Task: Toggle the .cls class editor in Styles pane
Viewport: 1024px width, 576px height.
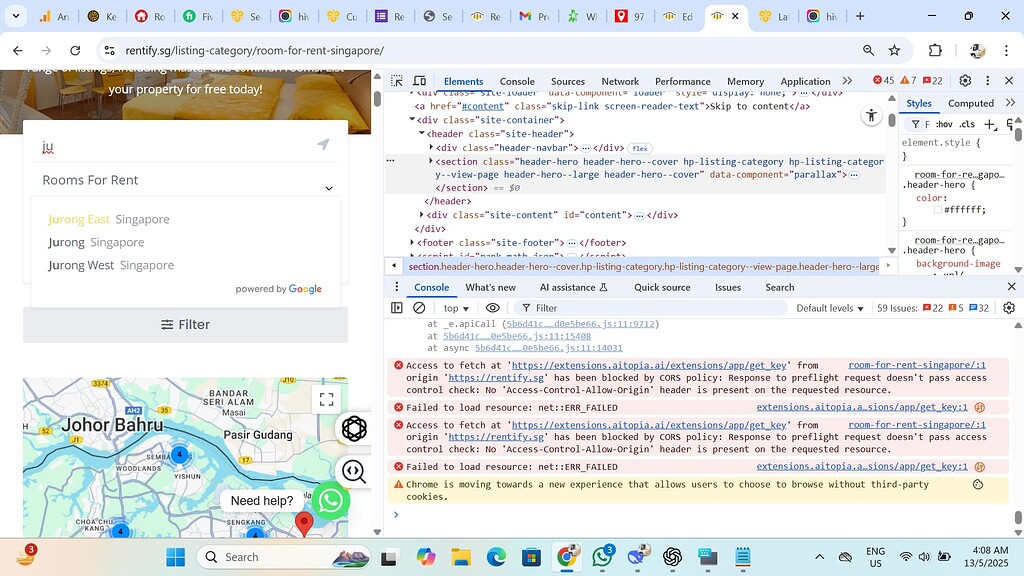Action: pos(966,123)
